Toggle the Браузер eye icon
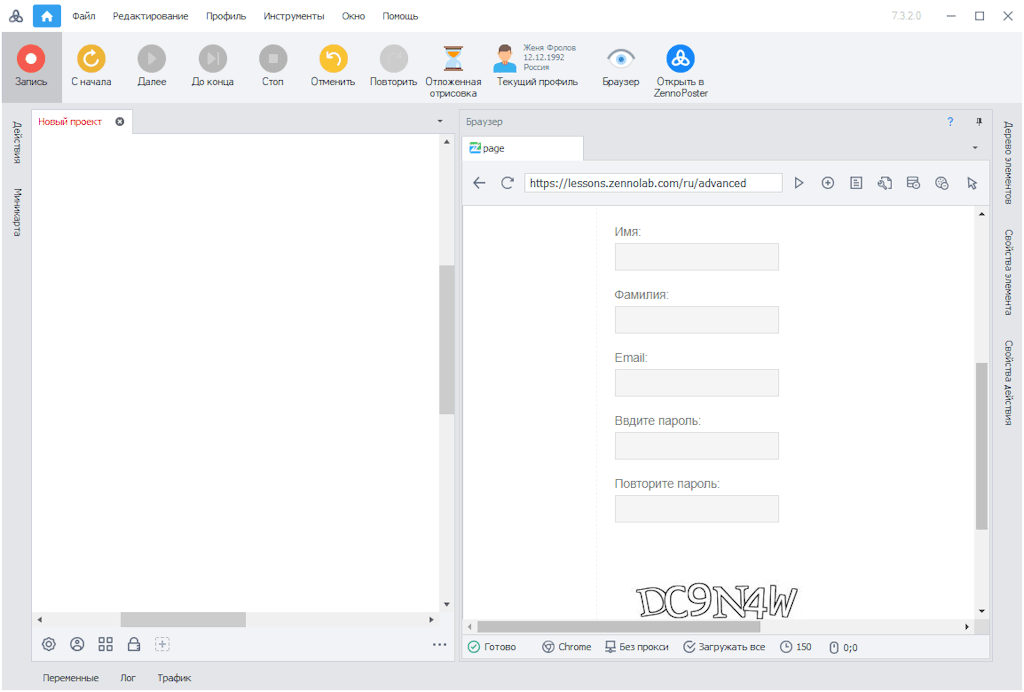The image size is (1024, 692). click(621, 59)
